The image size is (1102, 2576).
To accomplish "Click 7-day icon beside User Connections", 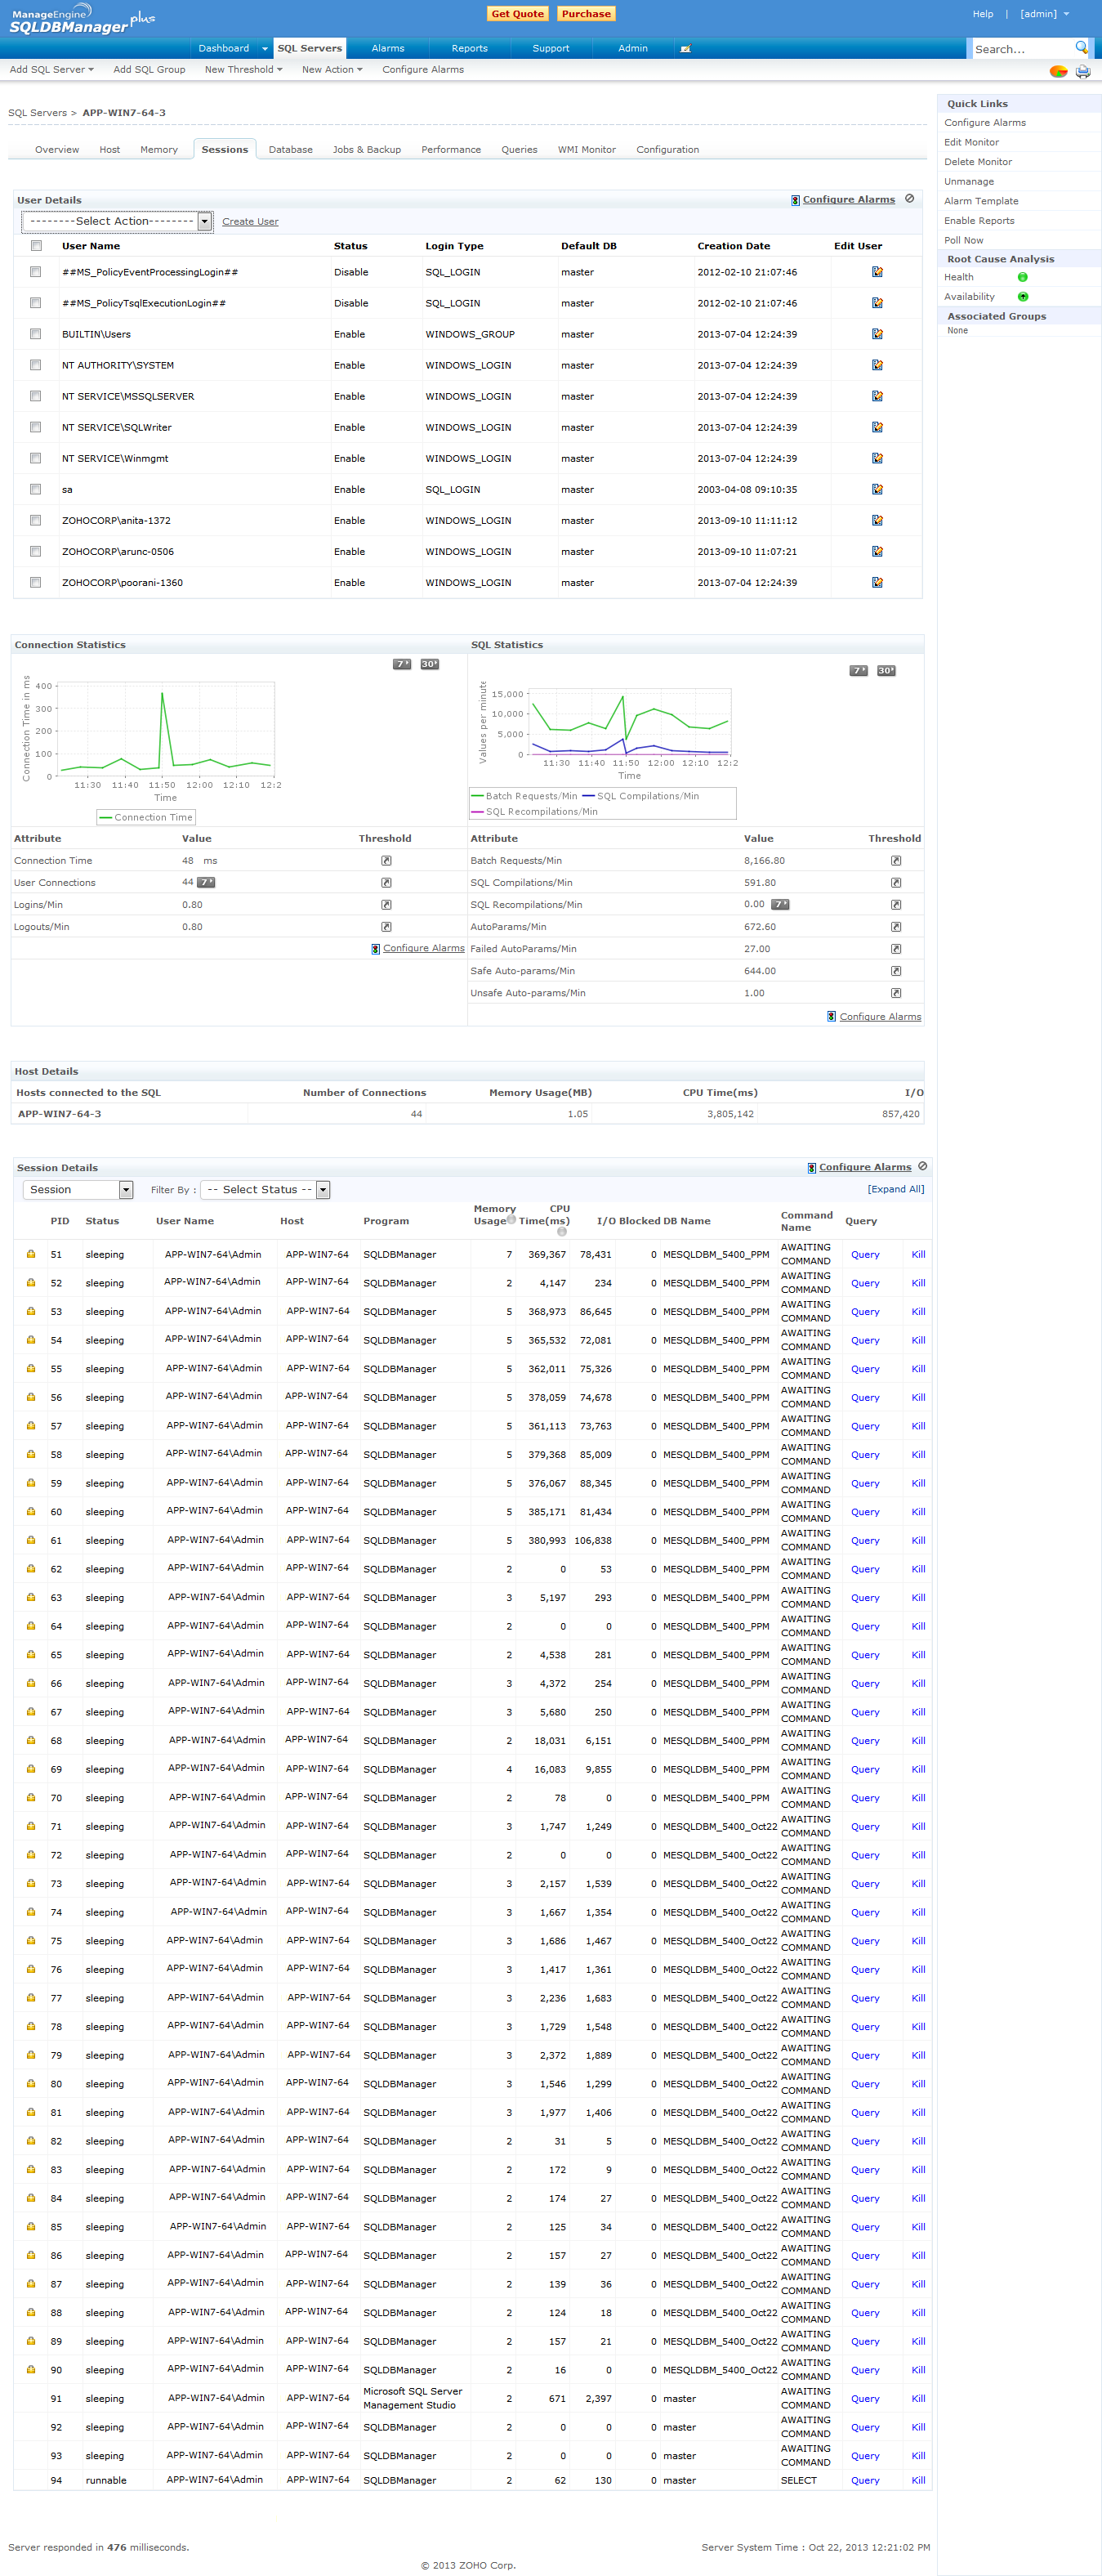I will tap(206, 882).
